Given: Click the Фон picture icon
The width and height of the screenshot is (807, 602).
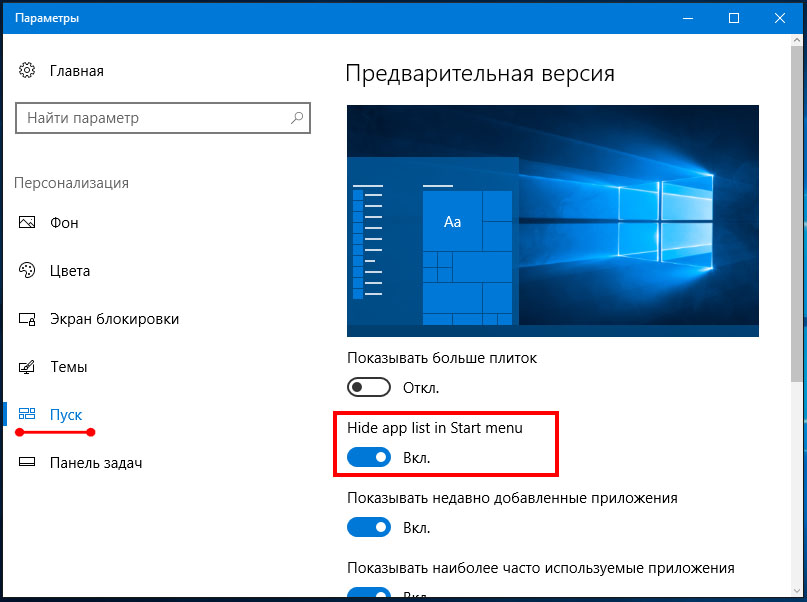Looking at the screenshot, I should tap(27, 222).
